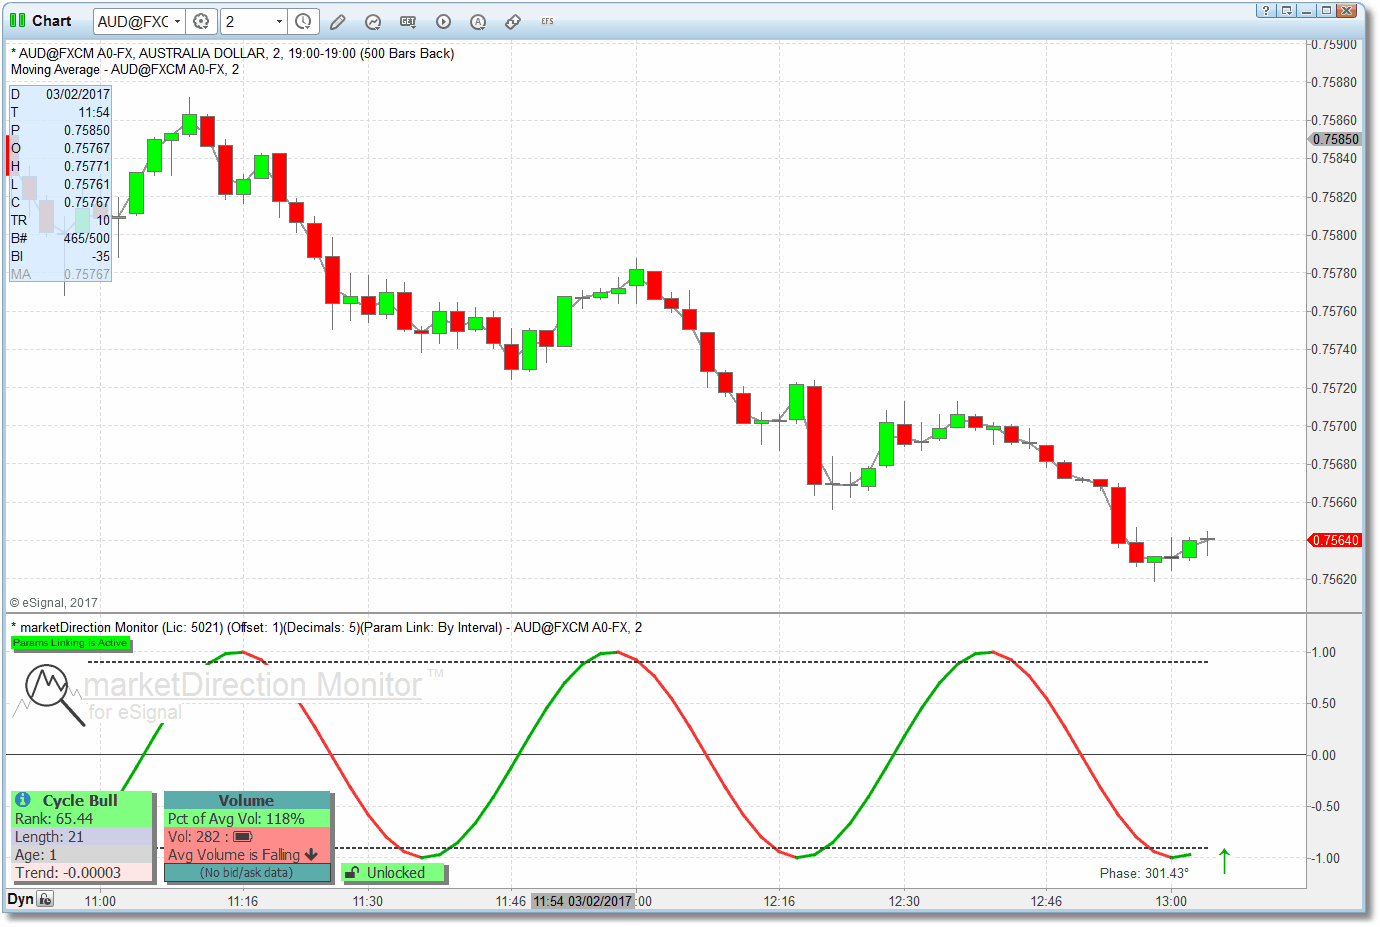
Task: Click the 1.00 oscillator axis label
Action: 1324,652
